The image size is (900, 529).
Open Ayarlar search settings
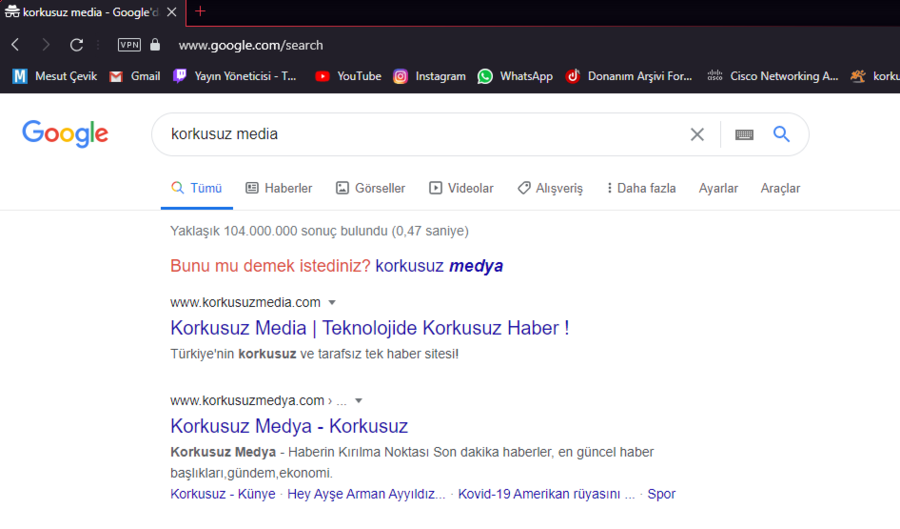[718, 188]
